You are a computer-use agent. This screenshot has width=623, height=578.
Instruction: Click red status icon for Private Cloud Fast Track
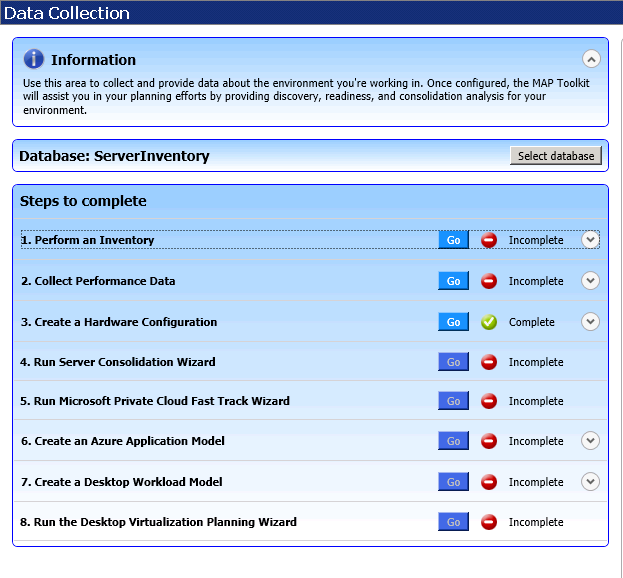(489, 401)
